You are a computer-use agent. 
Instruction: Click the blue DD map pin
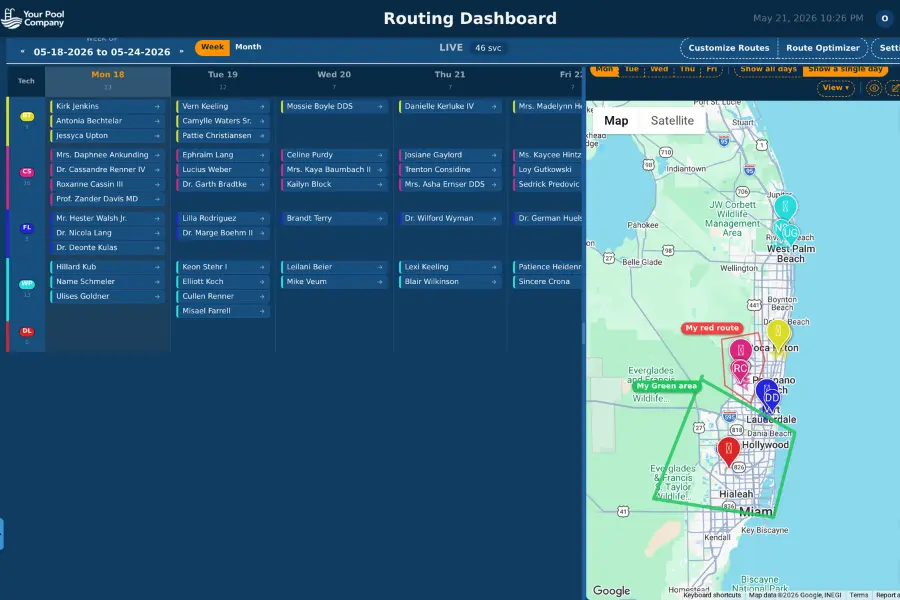[772, 398]
